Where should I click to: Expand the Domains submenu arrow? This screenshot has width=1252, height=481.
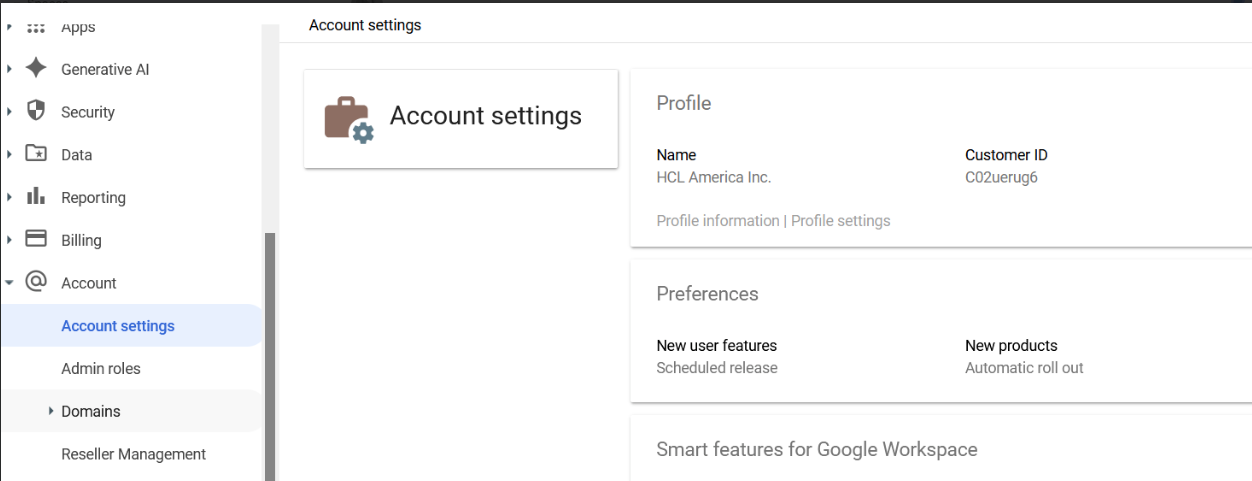(x=51, y=411)
